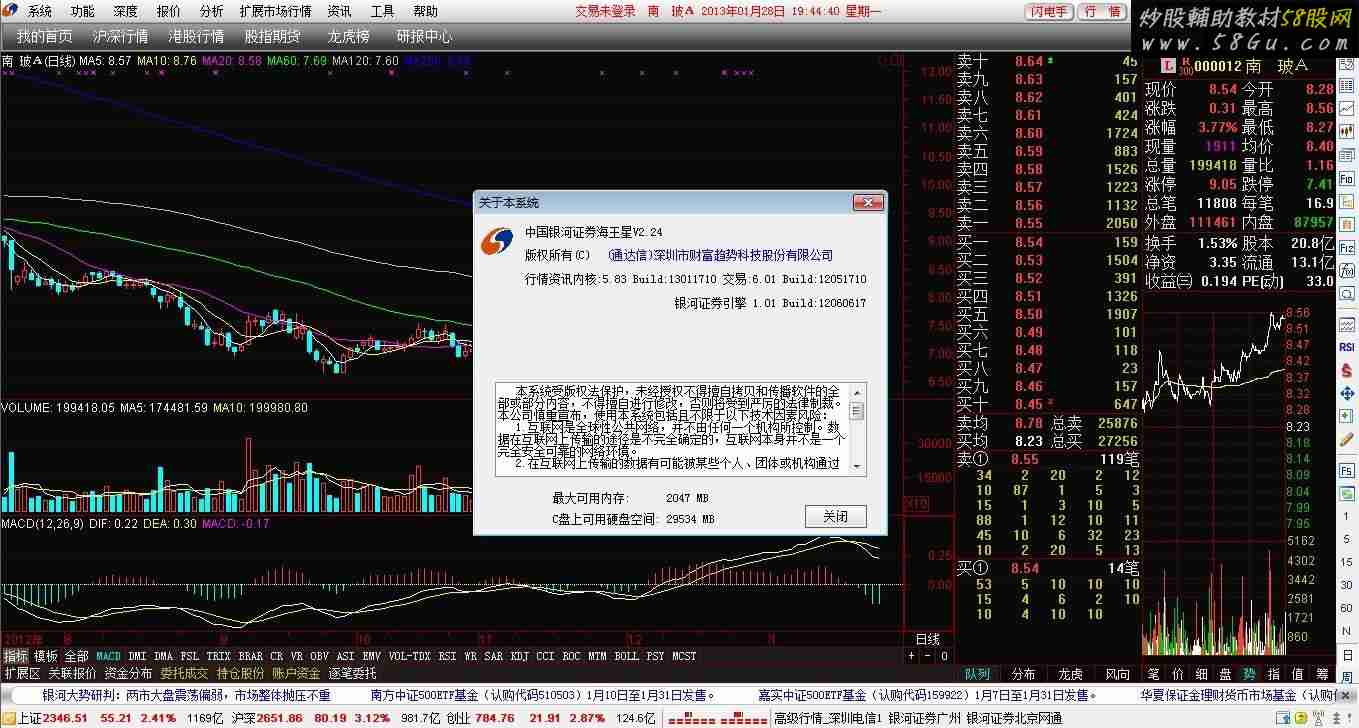Click the red S icon below RSI
This screenshot has width=1359, height=728.
coord(1347,370)
